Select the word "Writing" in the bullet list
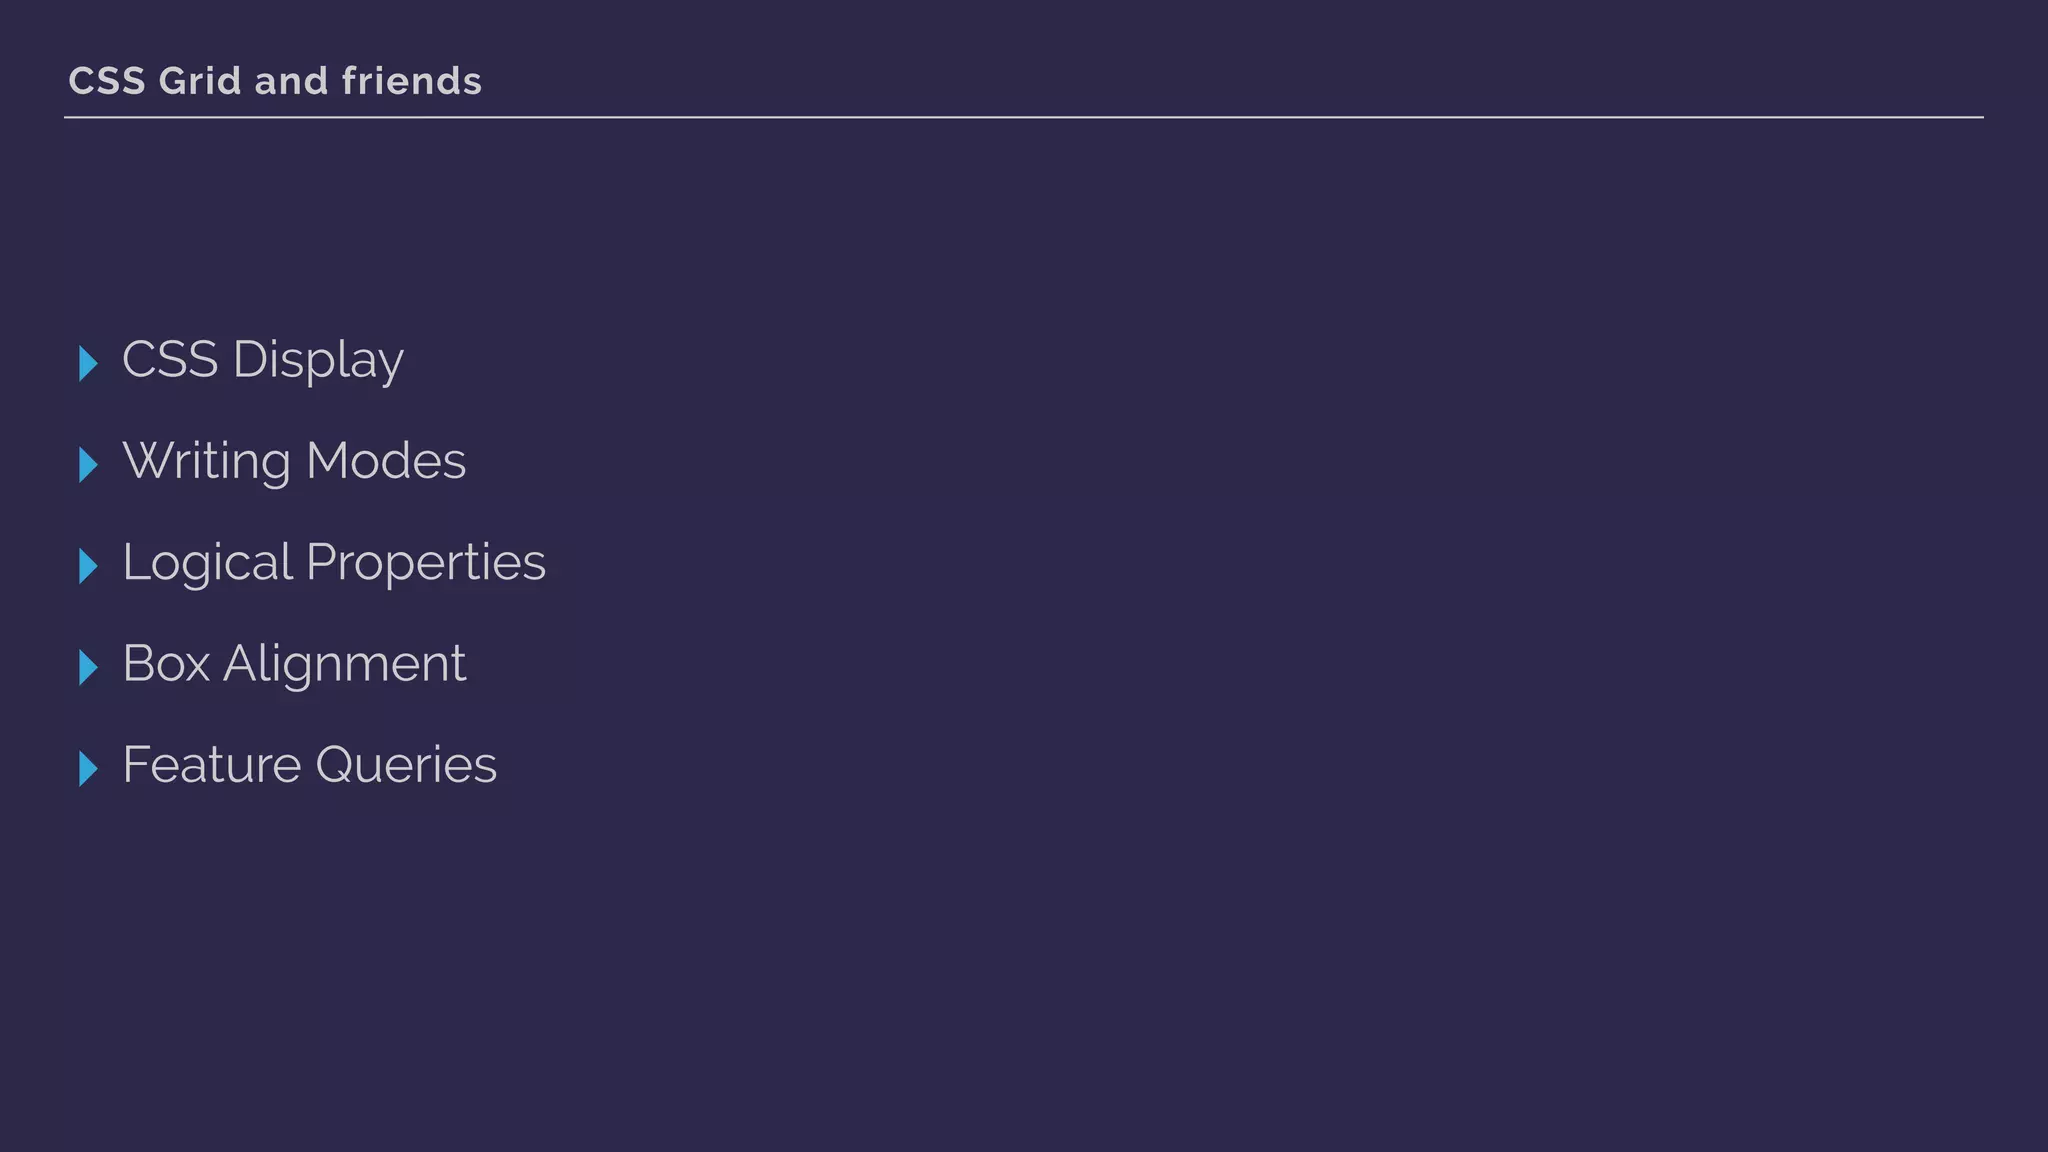This screenshot has width=2048, height=1152. (207, 462)
